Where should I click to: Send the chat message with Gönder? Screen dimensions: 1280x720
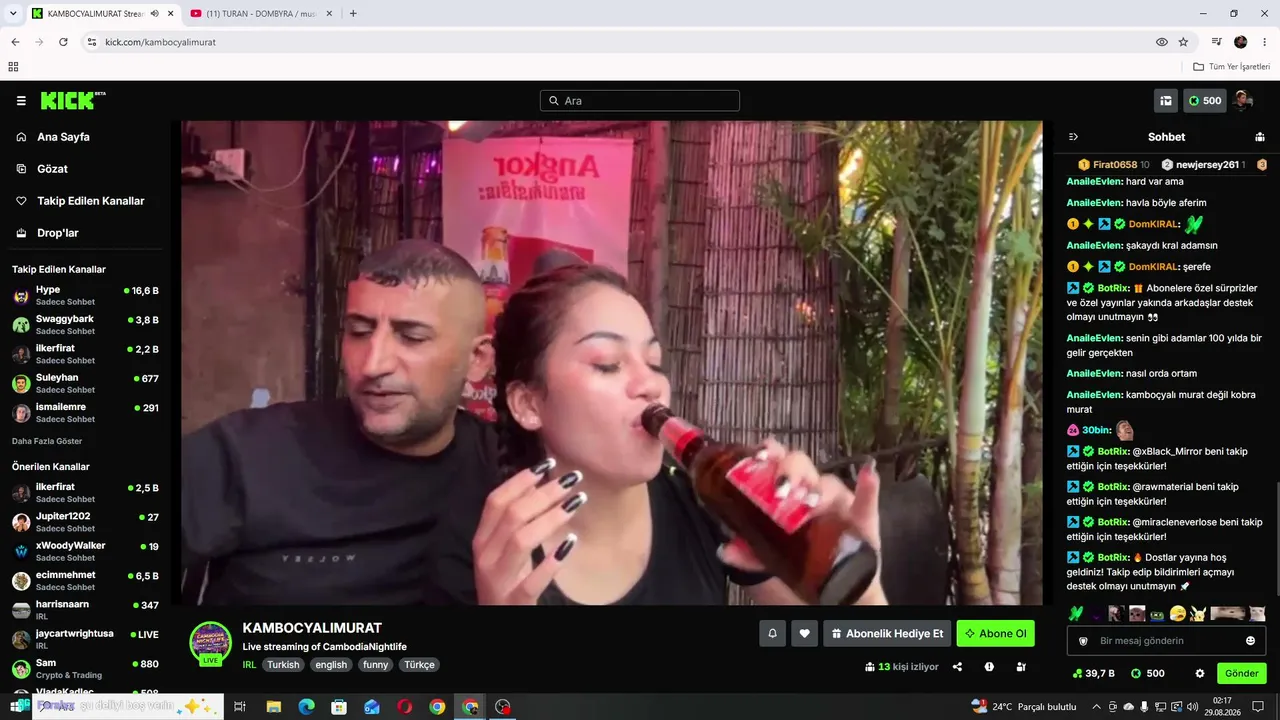(1242, 674)
